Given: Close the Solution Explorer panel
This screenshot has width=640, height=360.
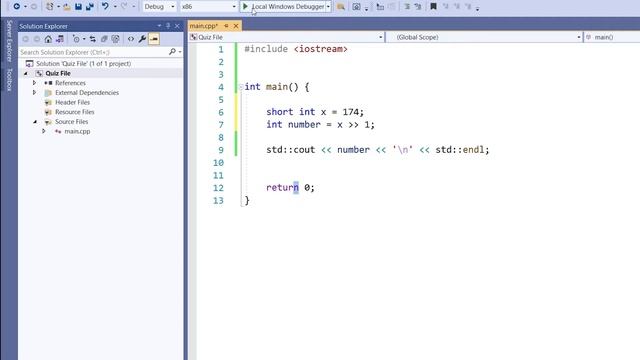Looking at the screenshot, I should point(177,26).
